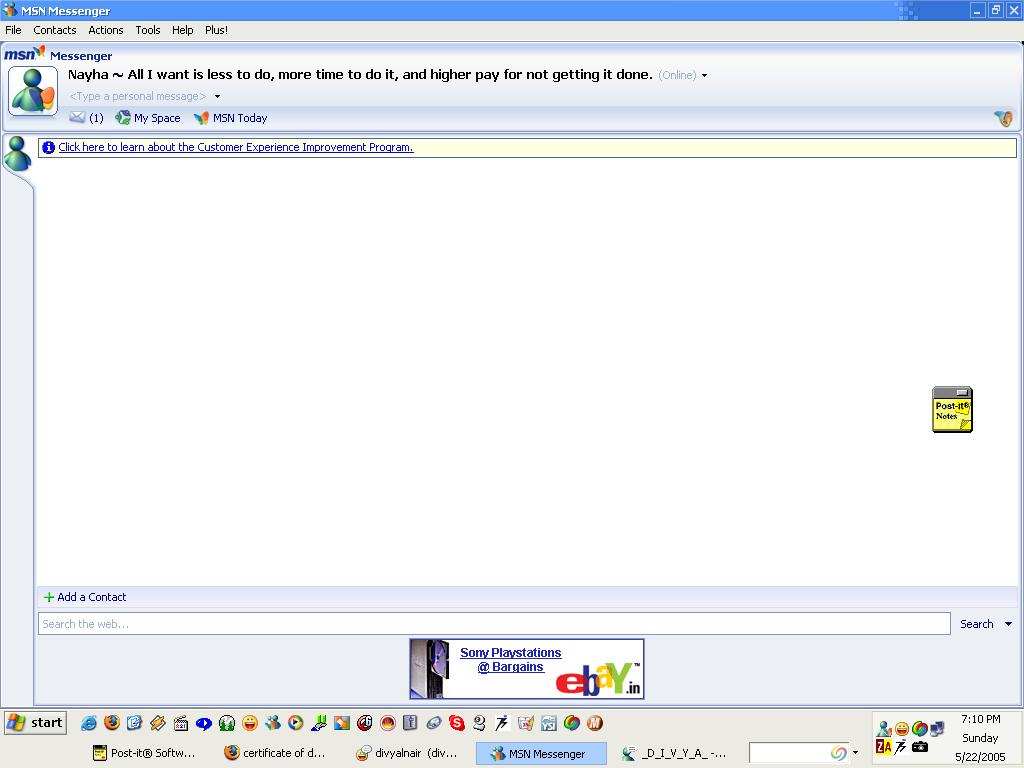Launch Internet Explorer from quick launch
This screenshot has width=1024, height=768.
click(89, 723)
